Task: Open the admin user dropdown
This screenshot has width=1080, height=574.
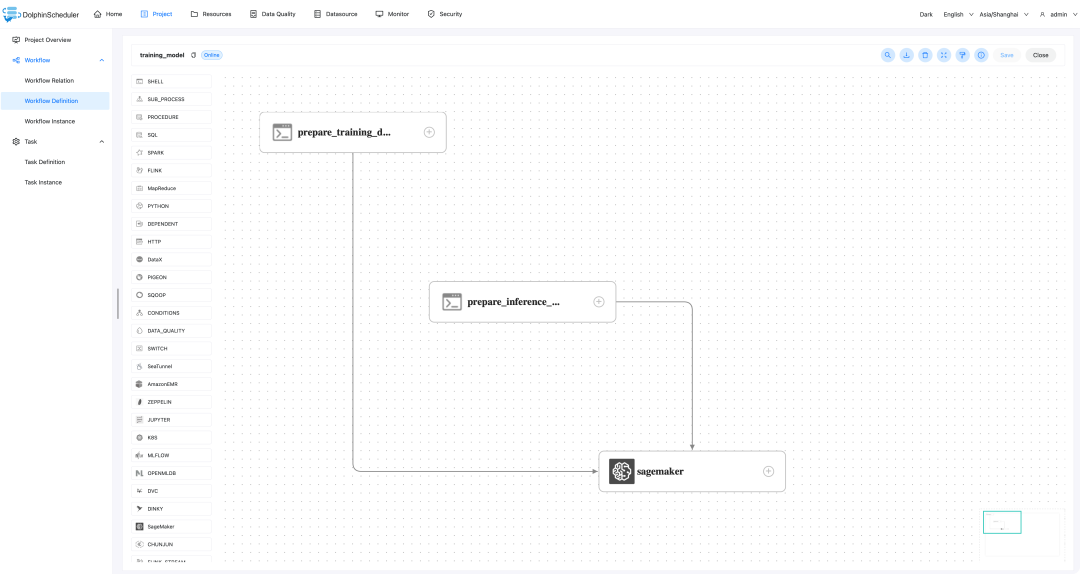Action: point(1056,14)
